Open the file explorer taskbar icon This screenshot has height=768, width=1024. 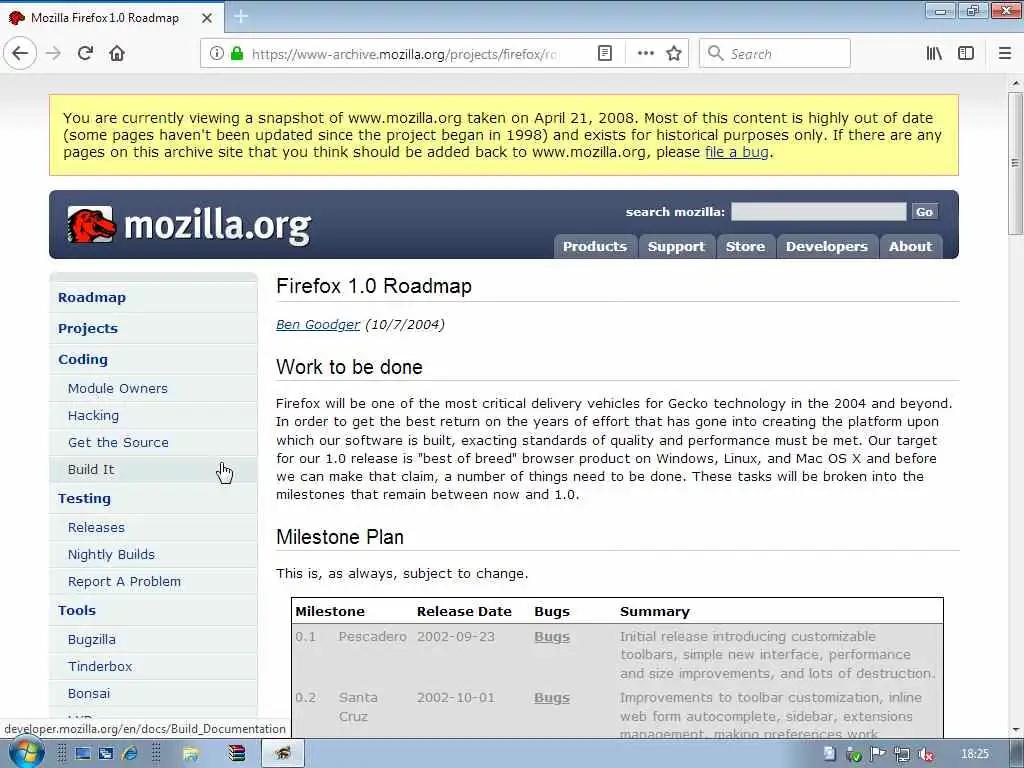pyautogui.click(x=191, y=754)
